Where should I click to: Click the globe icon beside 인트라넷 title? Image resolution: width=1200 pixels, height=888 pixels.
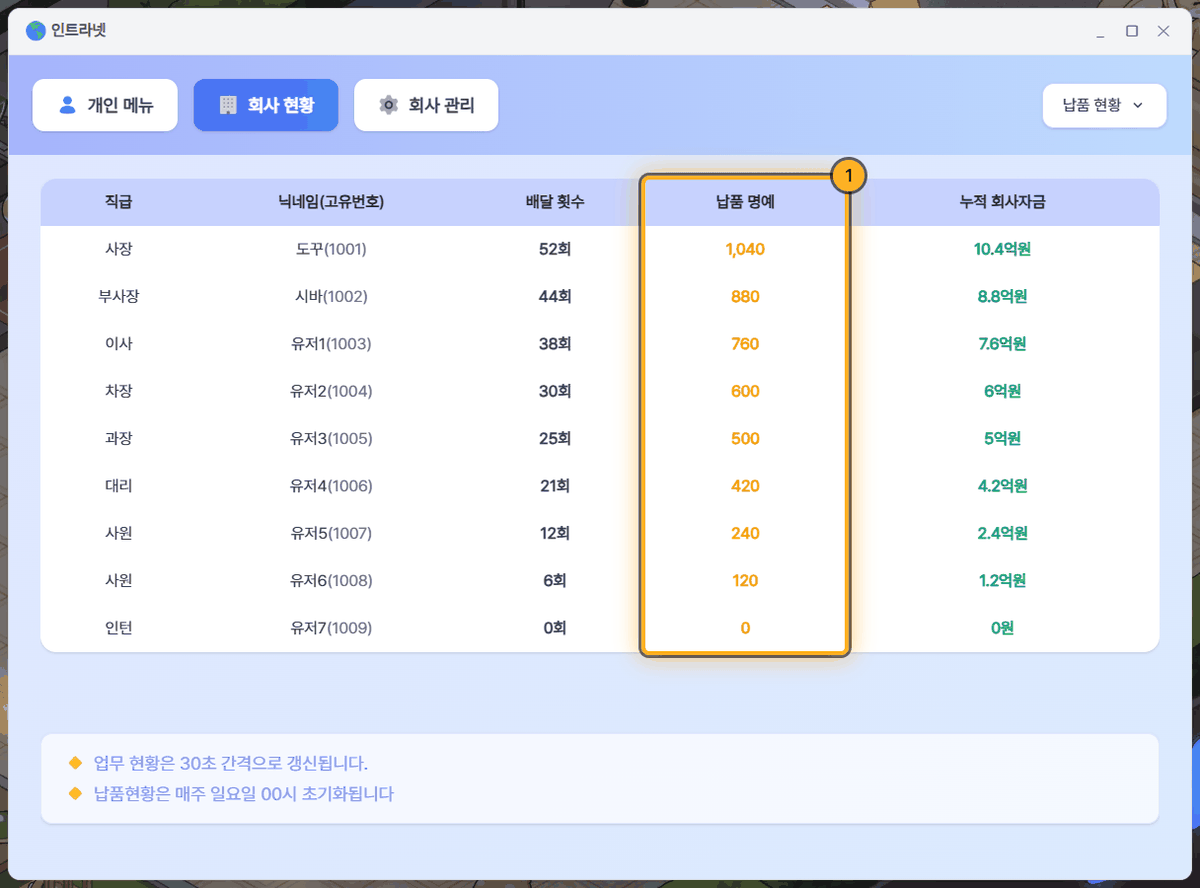point(36,31)
